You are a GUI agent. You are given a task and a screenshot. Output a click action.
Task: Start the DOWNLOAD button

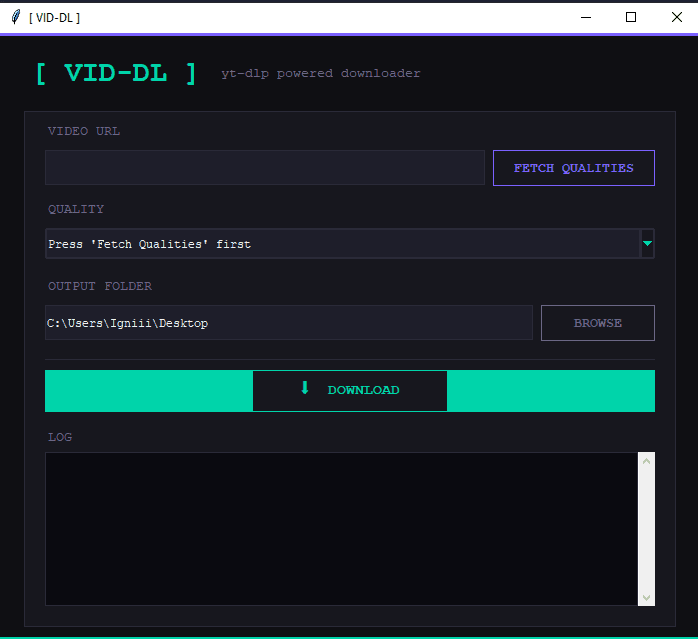tap(350, 391)
